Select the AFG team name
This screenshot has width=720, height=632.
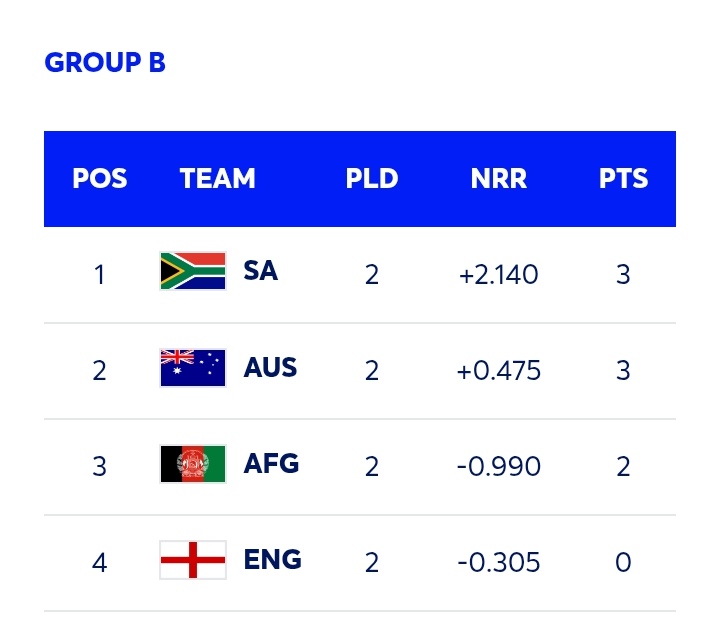tap(271, 463)
